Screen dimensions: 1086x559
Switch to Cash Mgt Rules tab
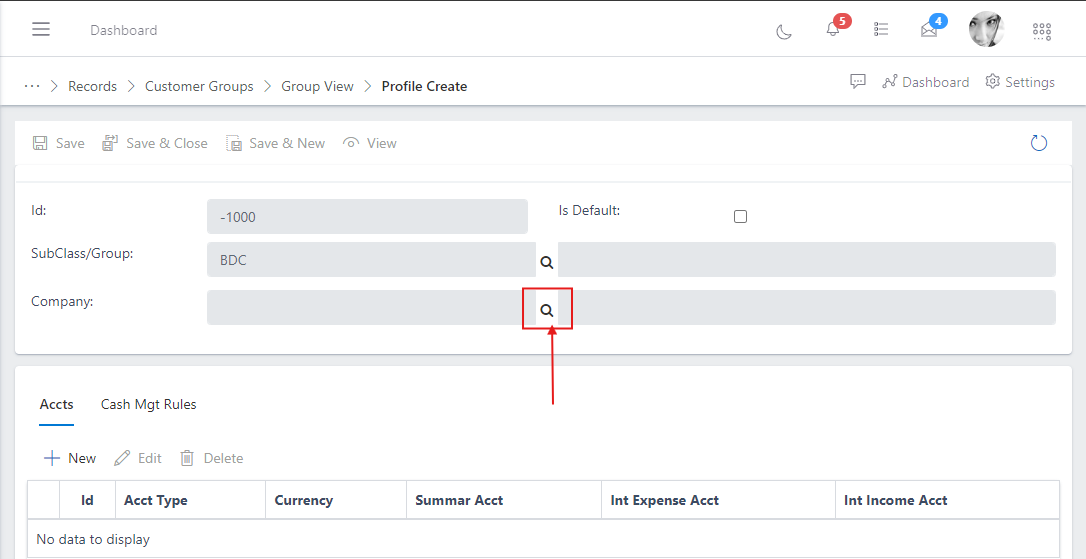(x=148, y=405)
